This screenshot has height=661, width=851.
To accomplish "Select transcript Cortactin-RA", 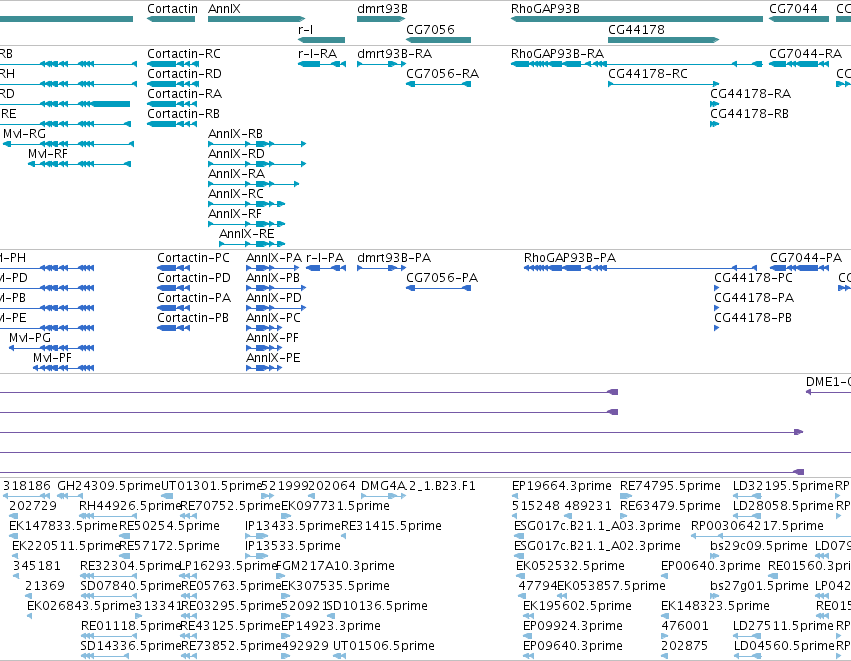I will click(x=184, y=94).
